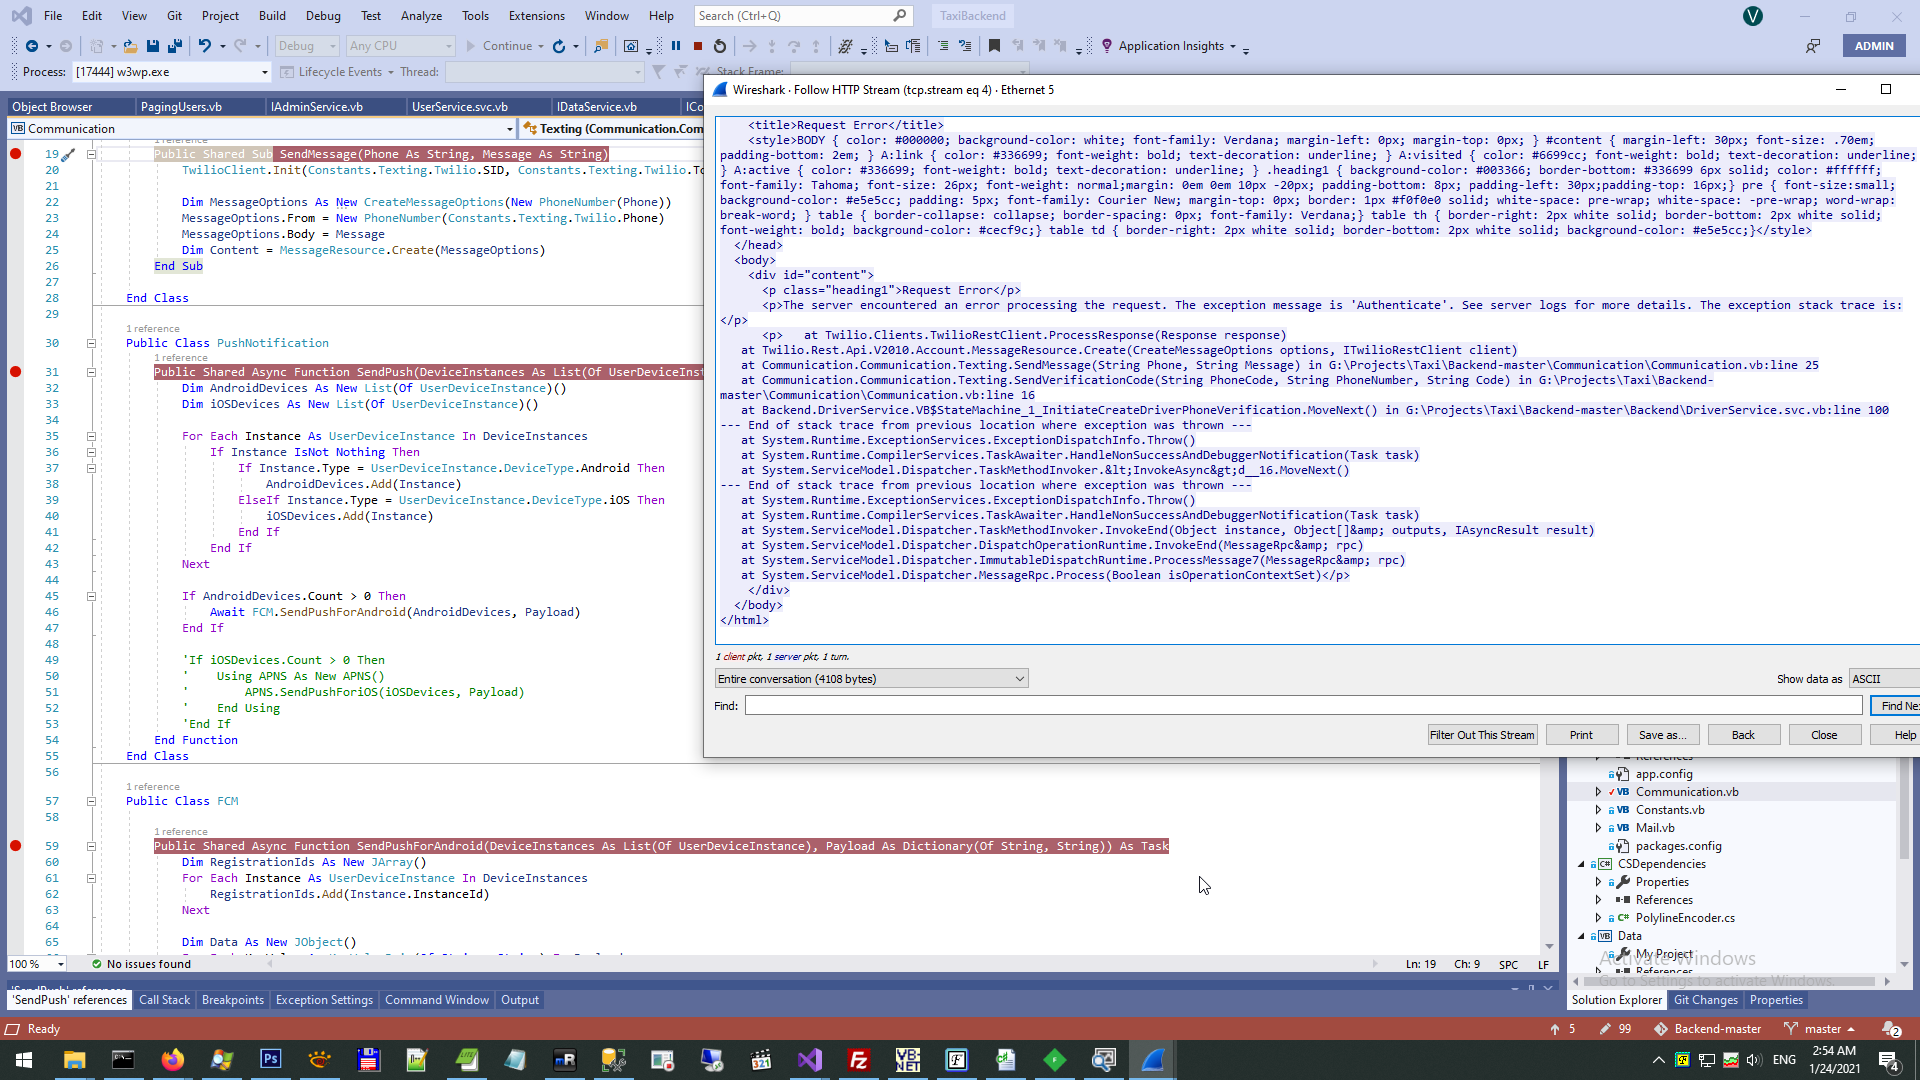Viewport: 1920px width, 1080px height.
Task: Click the Bookmark toggle icon in toolbar
Action: 994,46
